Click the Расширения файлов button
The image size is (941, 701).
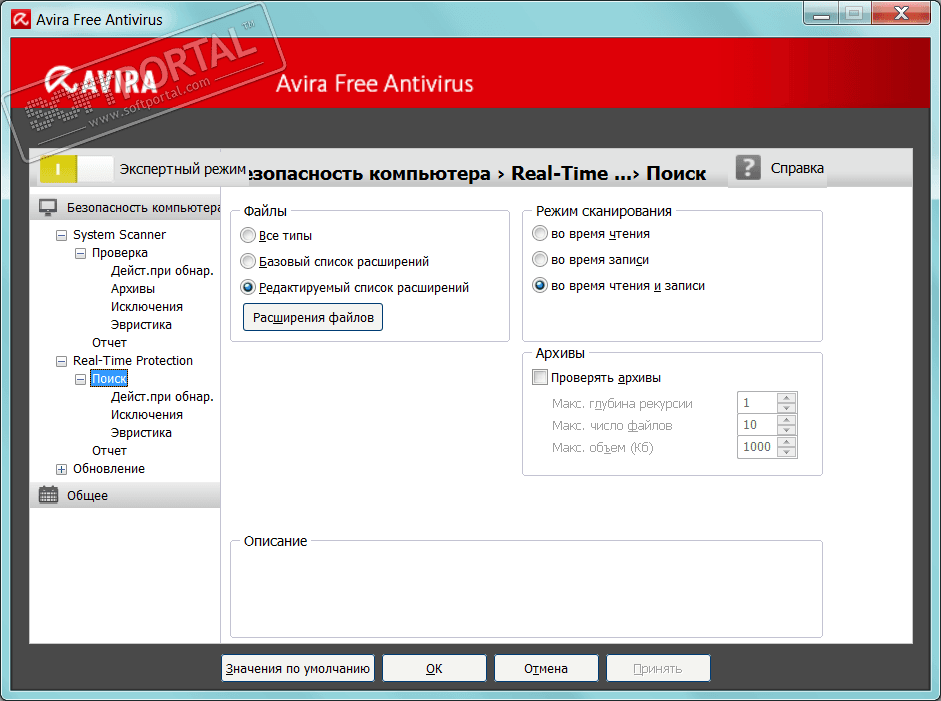point(313,317)
